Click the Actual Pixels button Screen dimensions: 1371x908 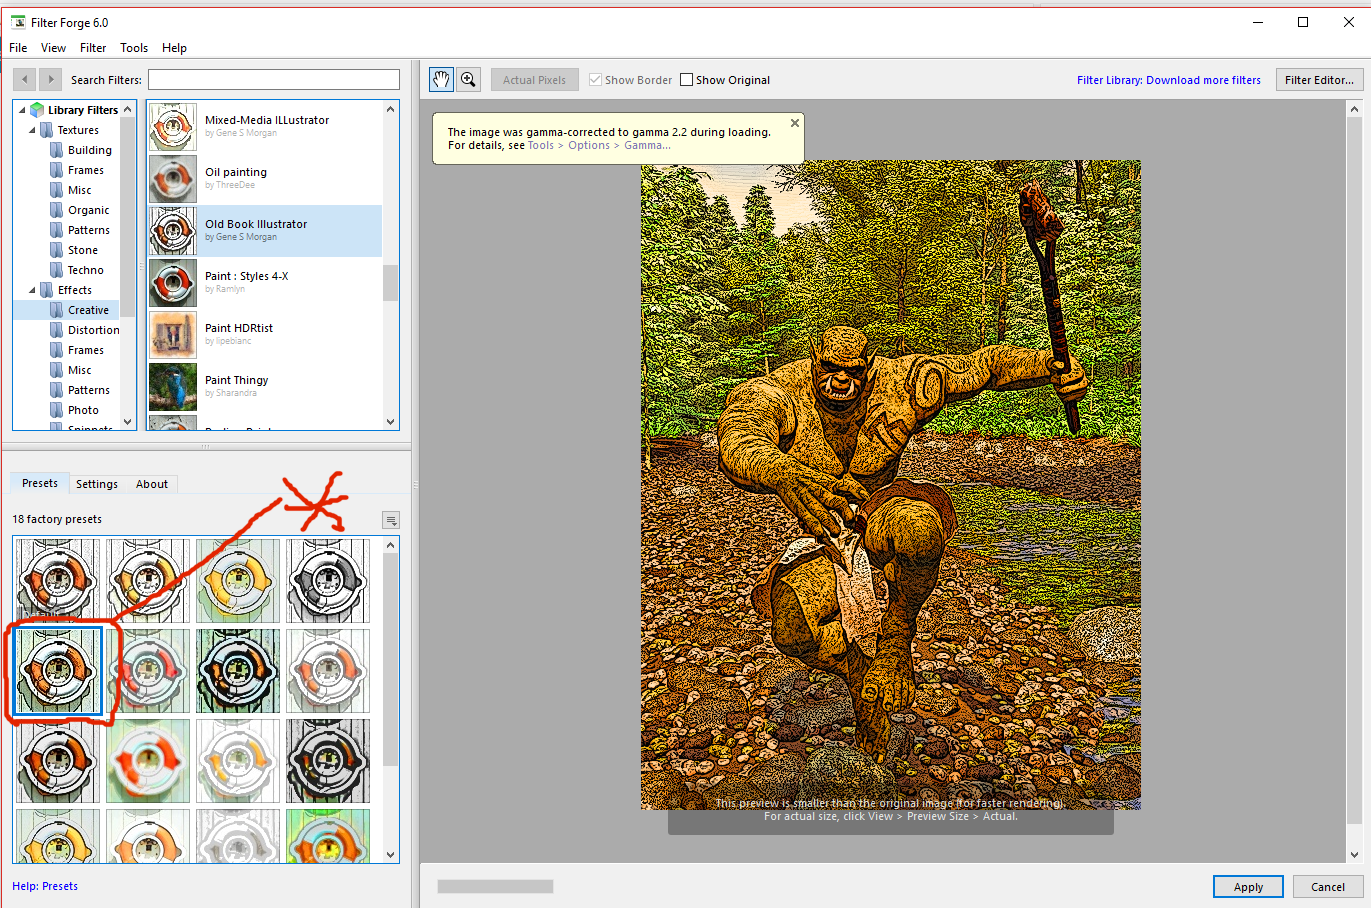(x=534, y=80)
